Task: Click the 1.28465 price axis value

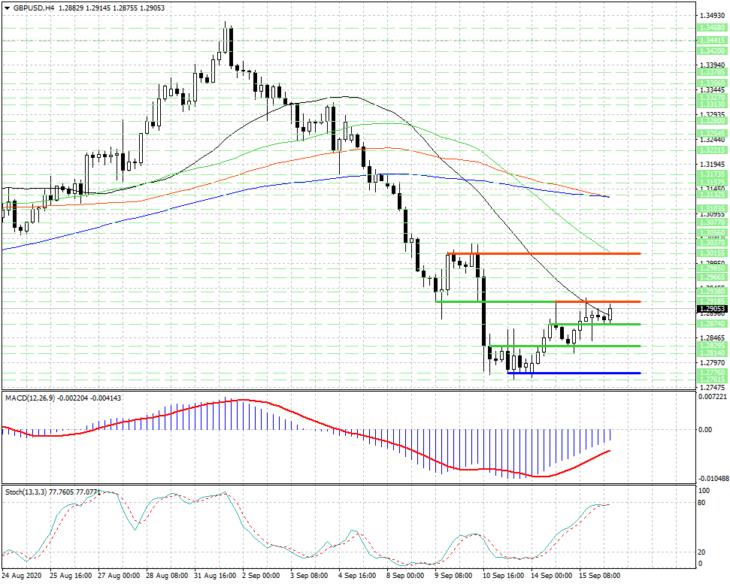Action: point(712,338)
